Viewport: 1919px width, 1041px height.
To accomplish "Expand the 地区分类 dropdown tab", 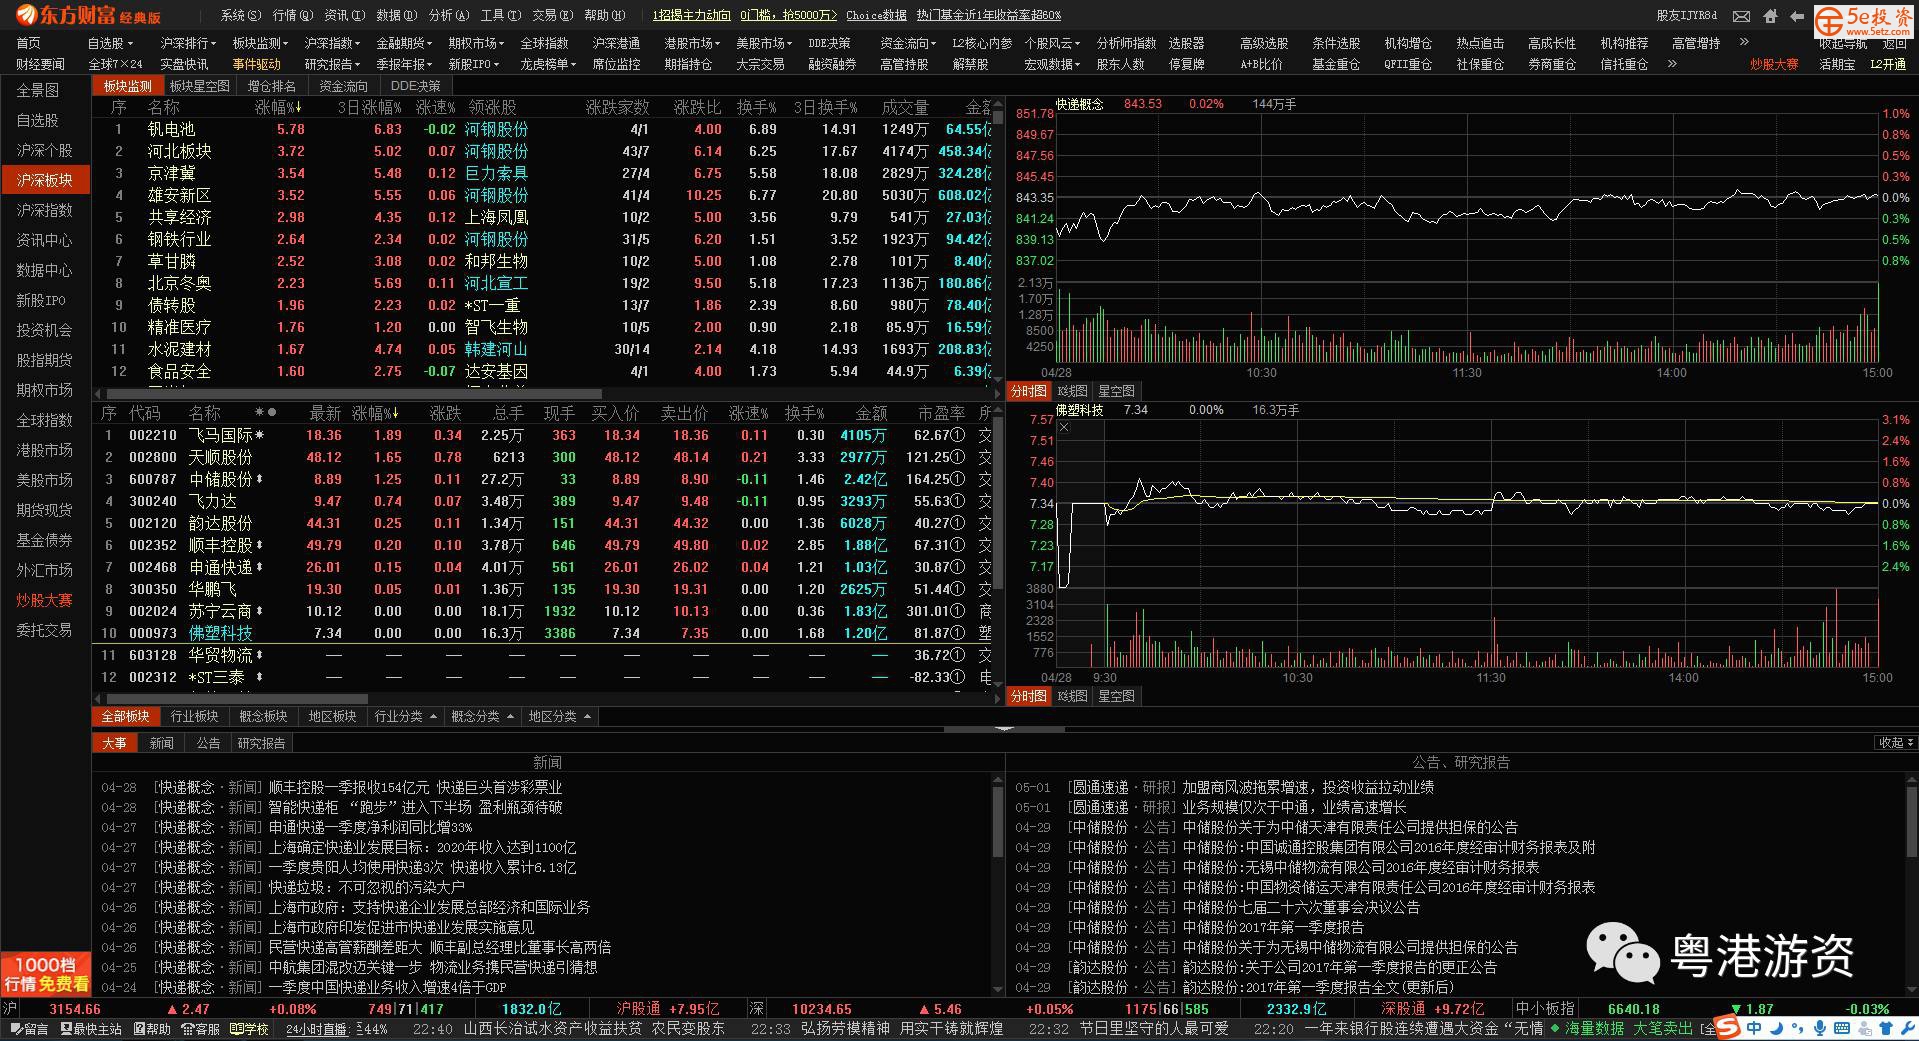I will [560, 717].
